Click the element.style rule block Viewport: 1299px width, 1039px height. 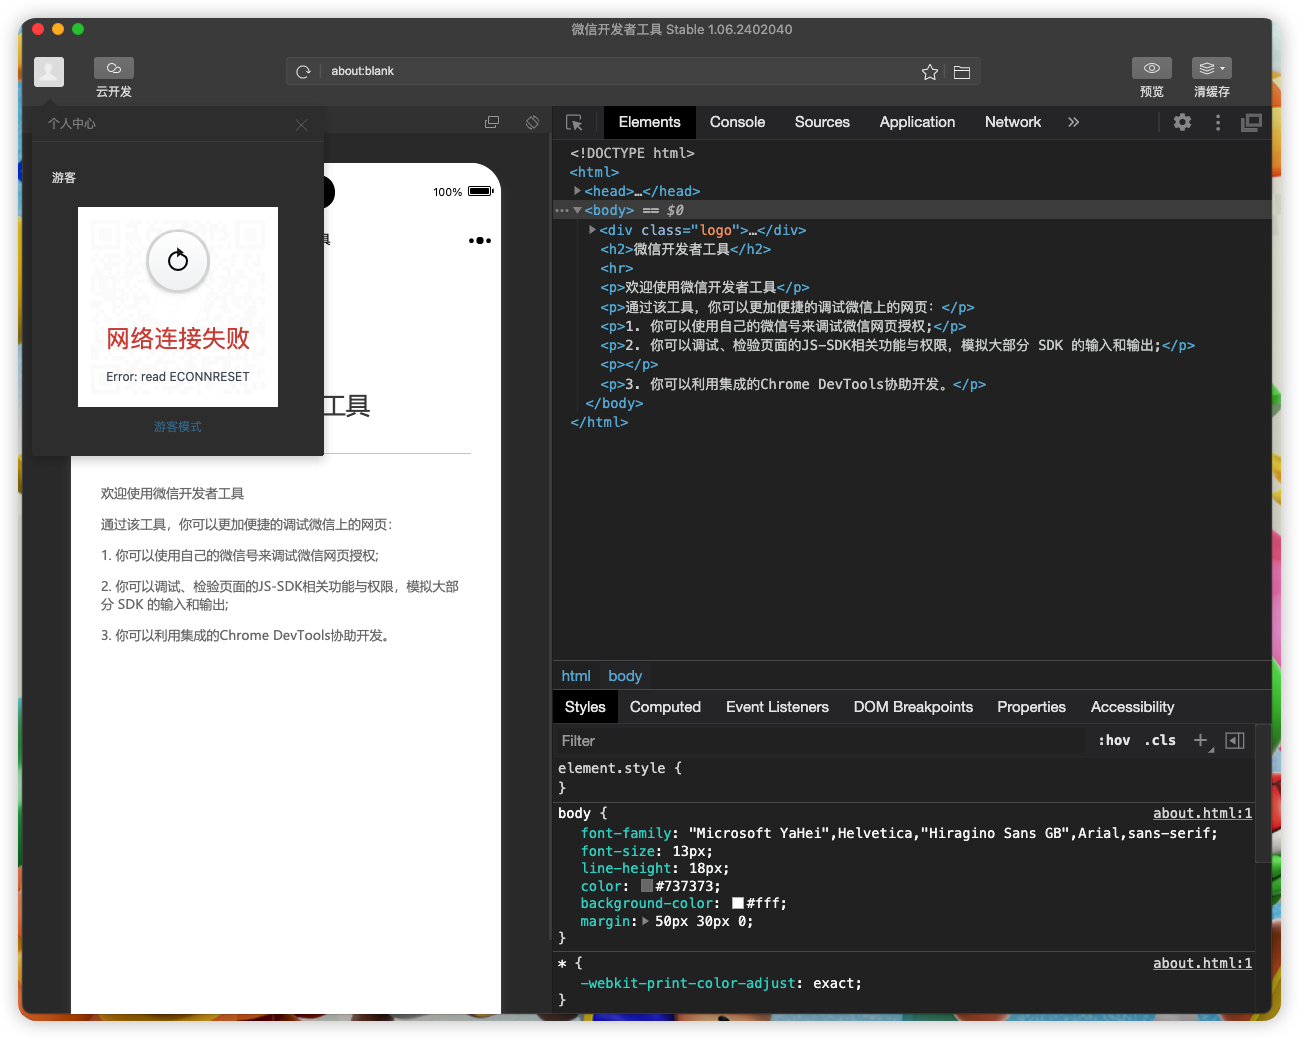(x=904, y=778)
